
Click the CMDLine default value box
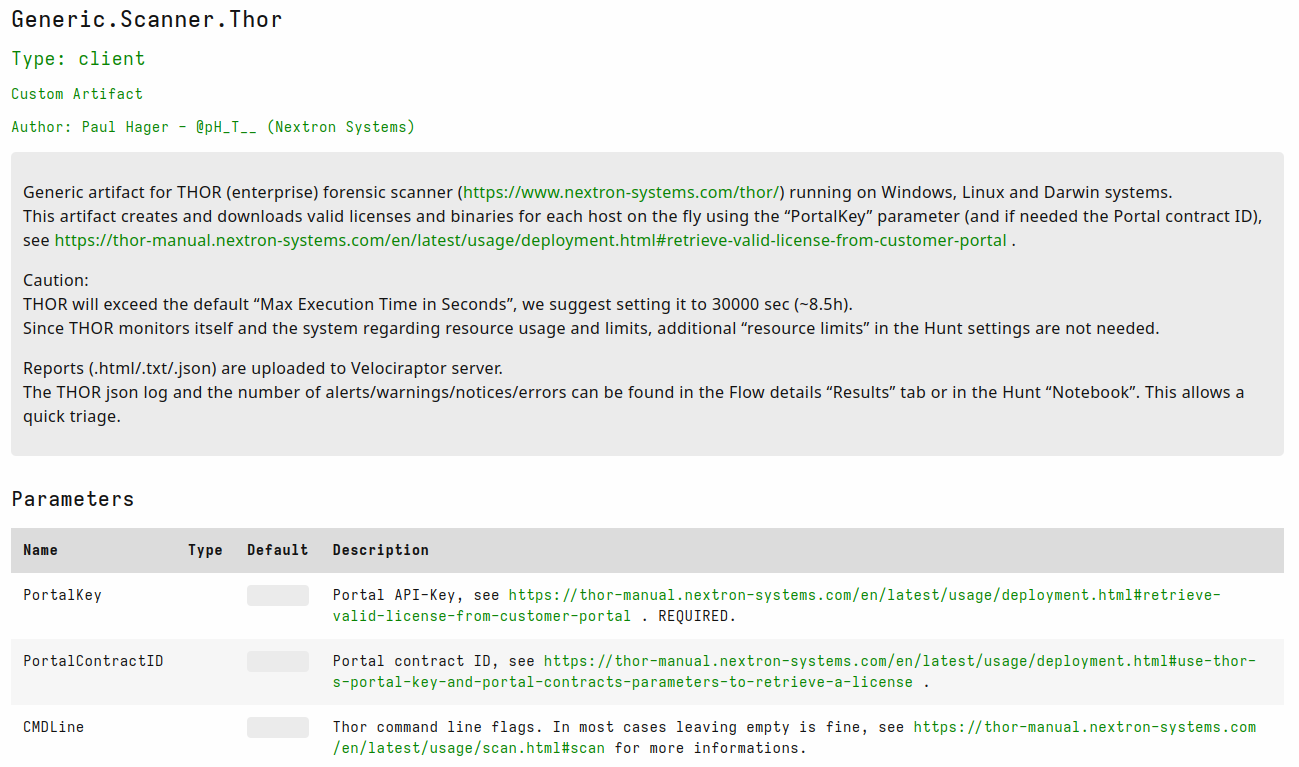(x=277, y=728)
